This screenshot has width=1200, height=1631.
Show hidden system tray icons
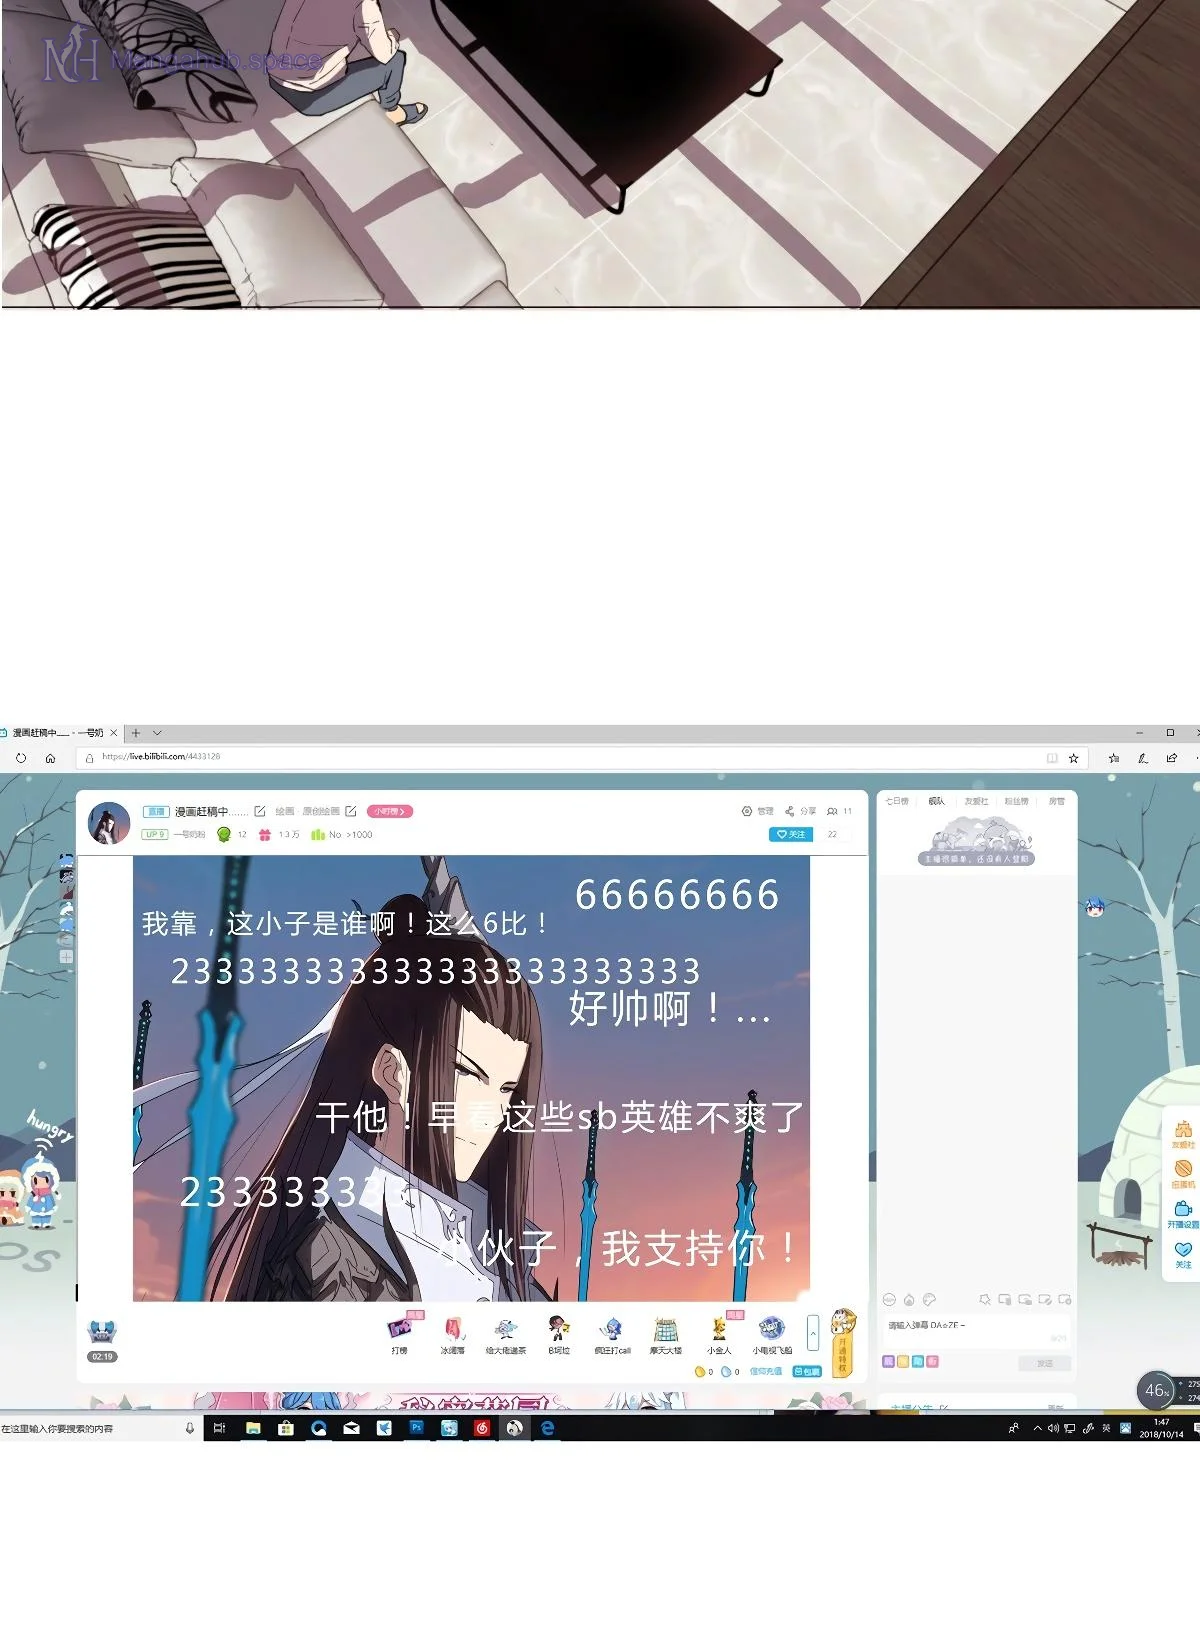(1037, 1428)
